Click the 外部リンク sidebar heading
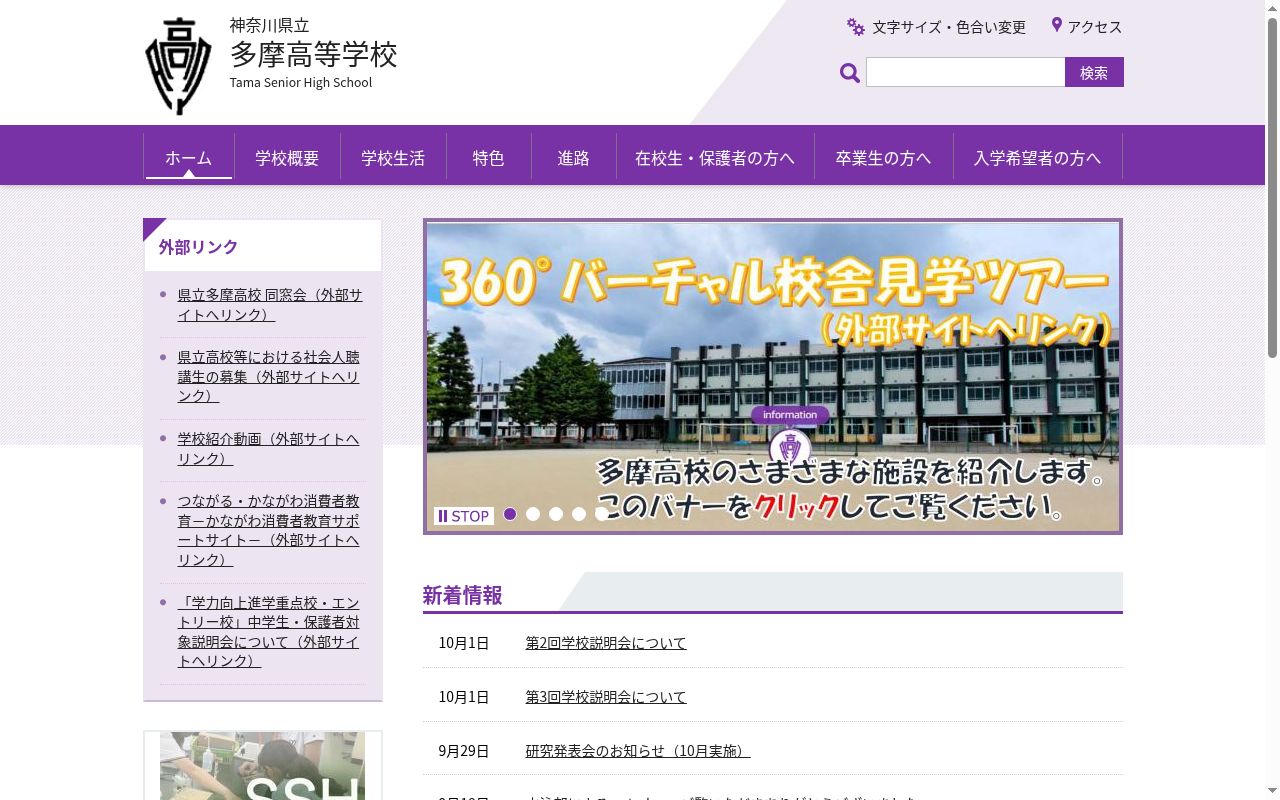Image resolution: width=1280 pixels, height=800 pixels. click(198, 247)
